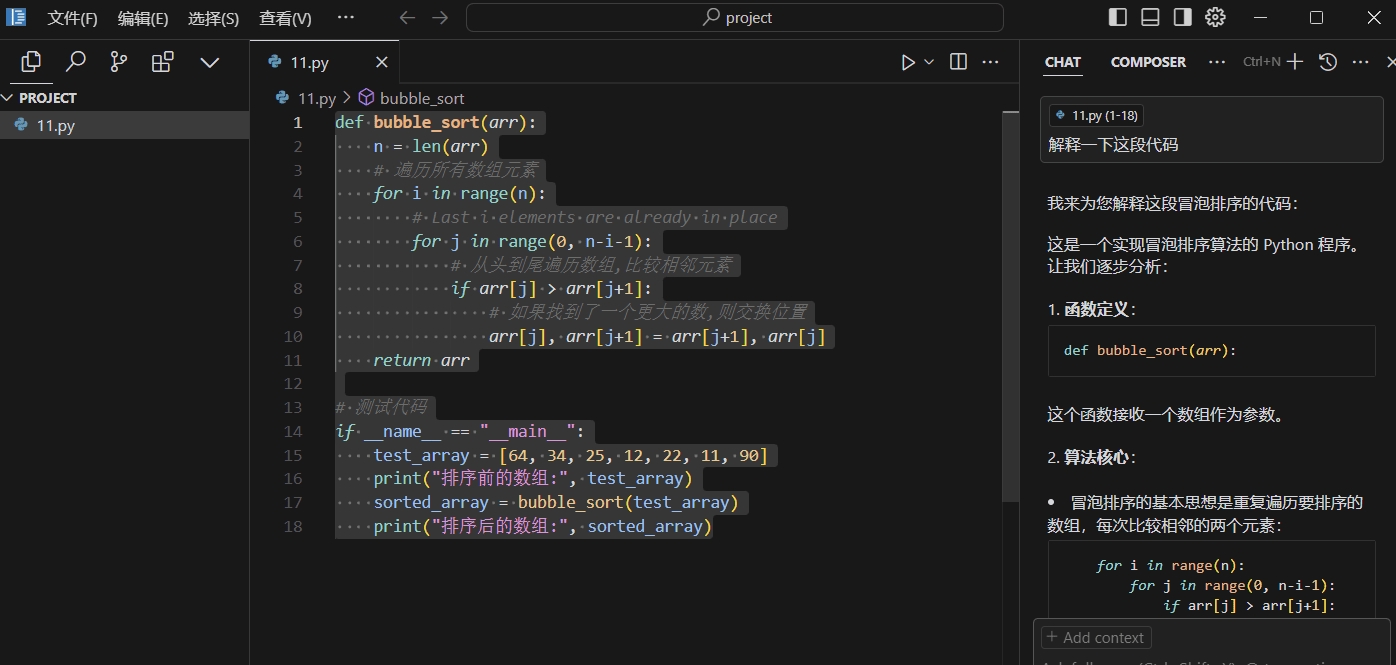Maximize the editor window
The height and width of the screenshot is (665, 1396).
point(1316,17)
